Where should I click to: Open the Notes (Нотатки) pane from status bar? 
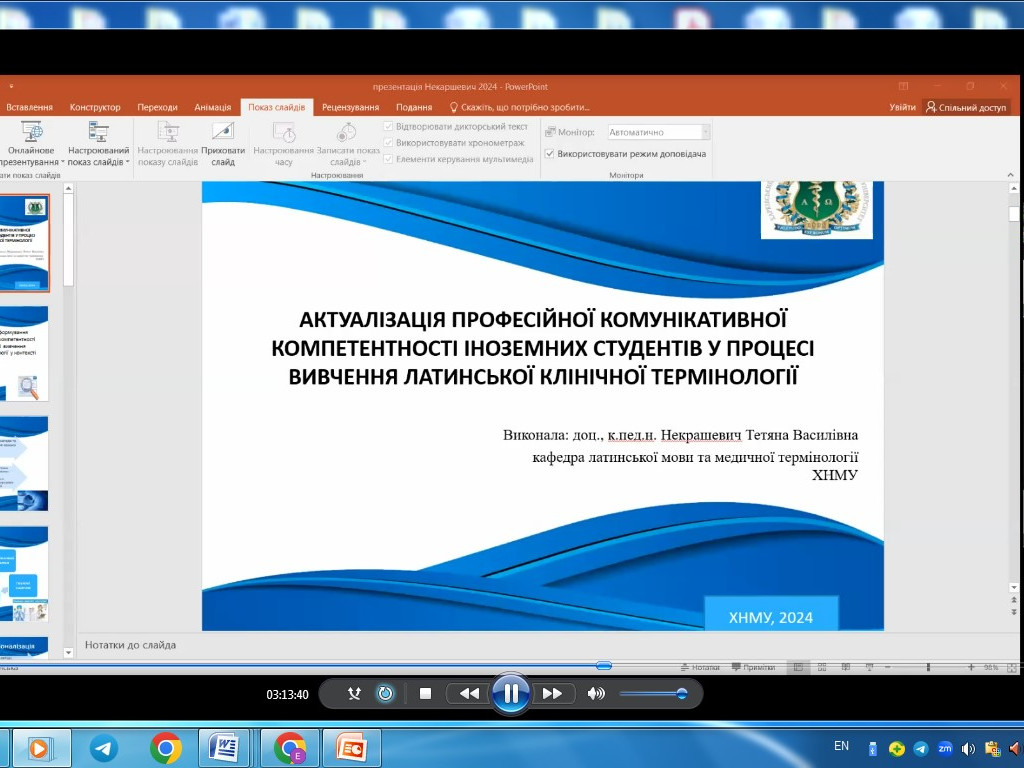point(700,667)
